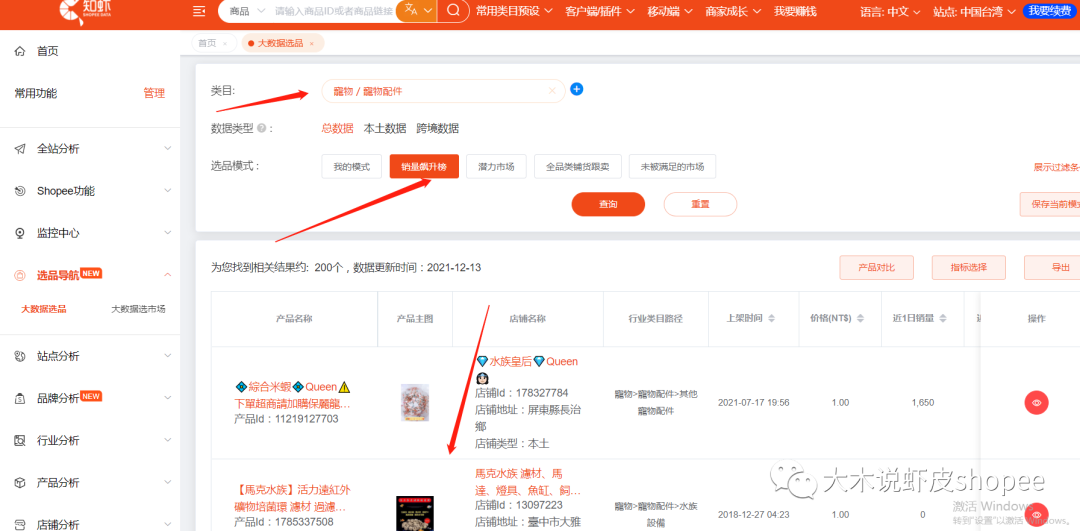Click the 查询 query button
This screenshot has height=531, width=1080.
pyautogui.click(x=608, y=205)
